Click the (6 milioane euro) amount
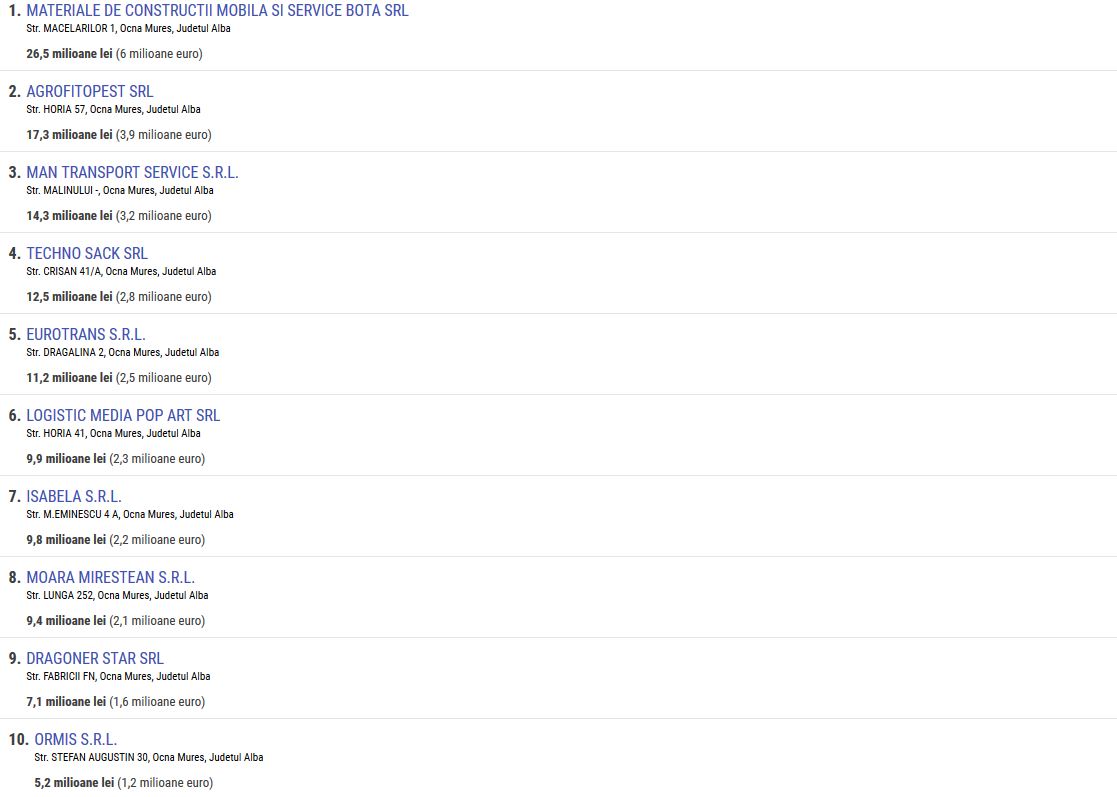 160,54
